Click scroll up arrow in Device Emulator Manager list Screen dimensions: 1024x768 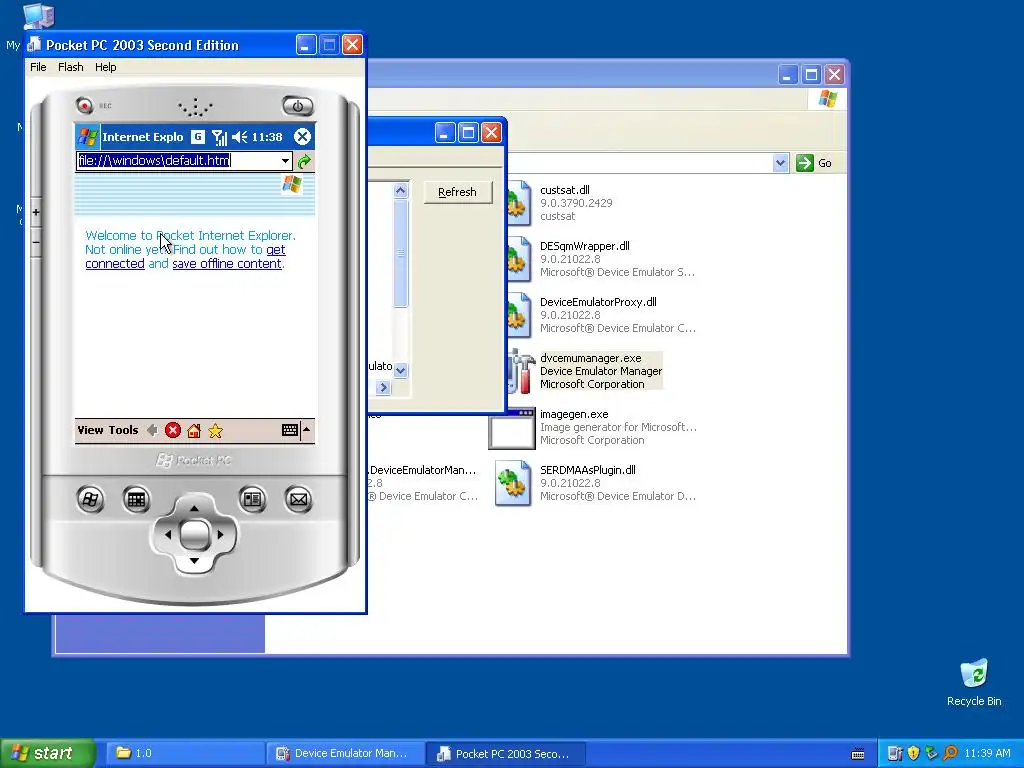pyautogui.click(x=400, y=190)
